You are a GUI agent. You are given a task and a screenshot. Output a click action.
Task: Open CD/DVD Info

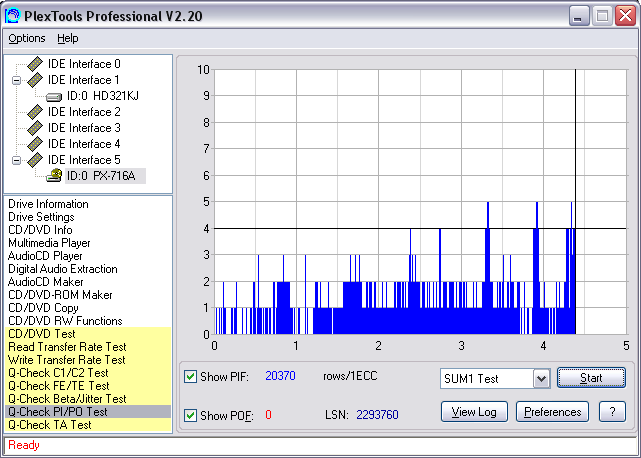point(40,230)
